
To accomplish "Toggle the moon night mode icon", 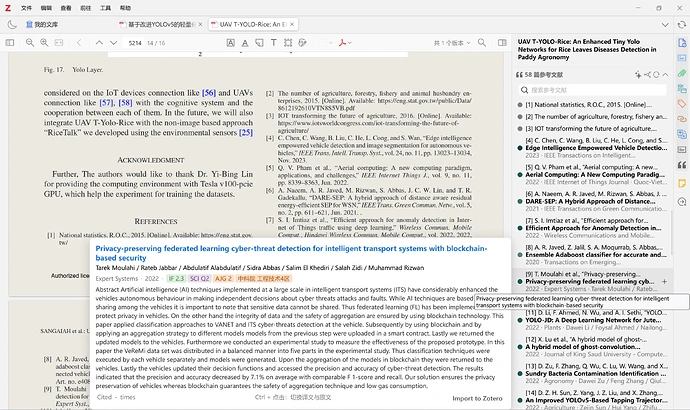I will 12,24.
